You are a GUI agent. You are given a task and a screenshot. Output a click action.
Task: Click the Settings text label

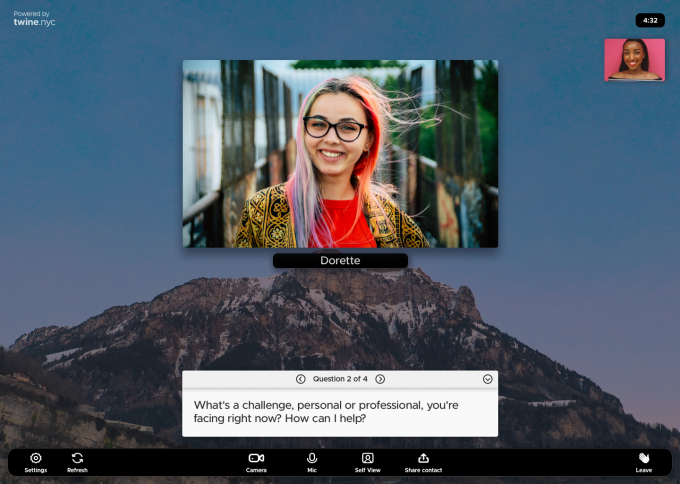[36, 470]
